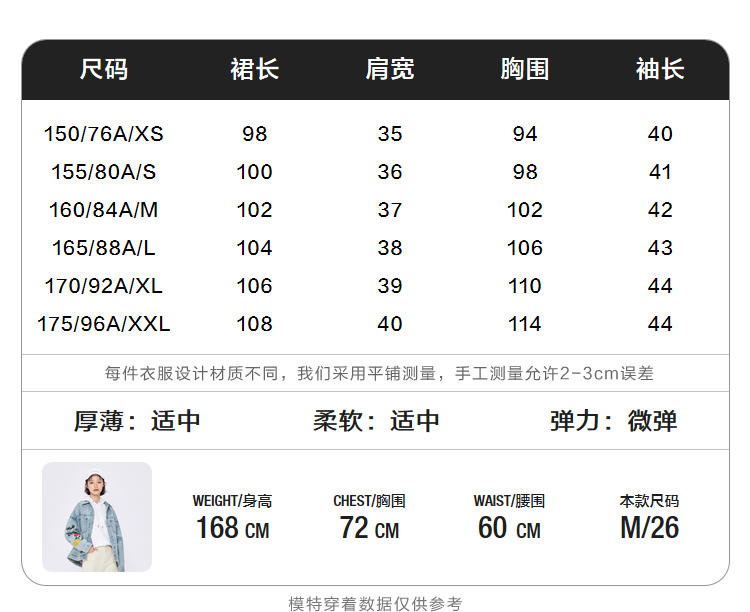Click 袖长 value 42 in 160/84A/M row
The height and width of the screenshot is (612, 750).
point(660,210)
